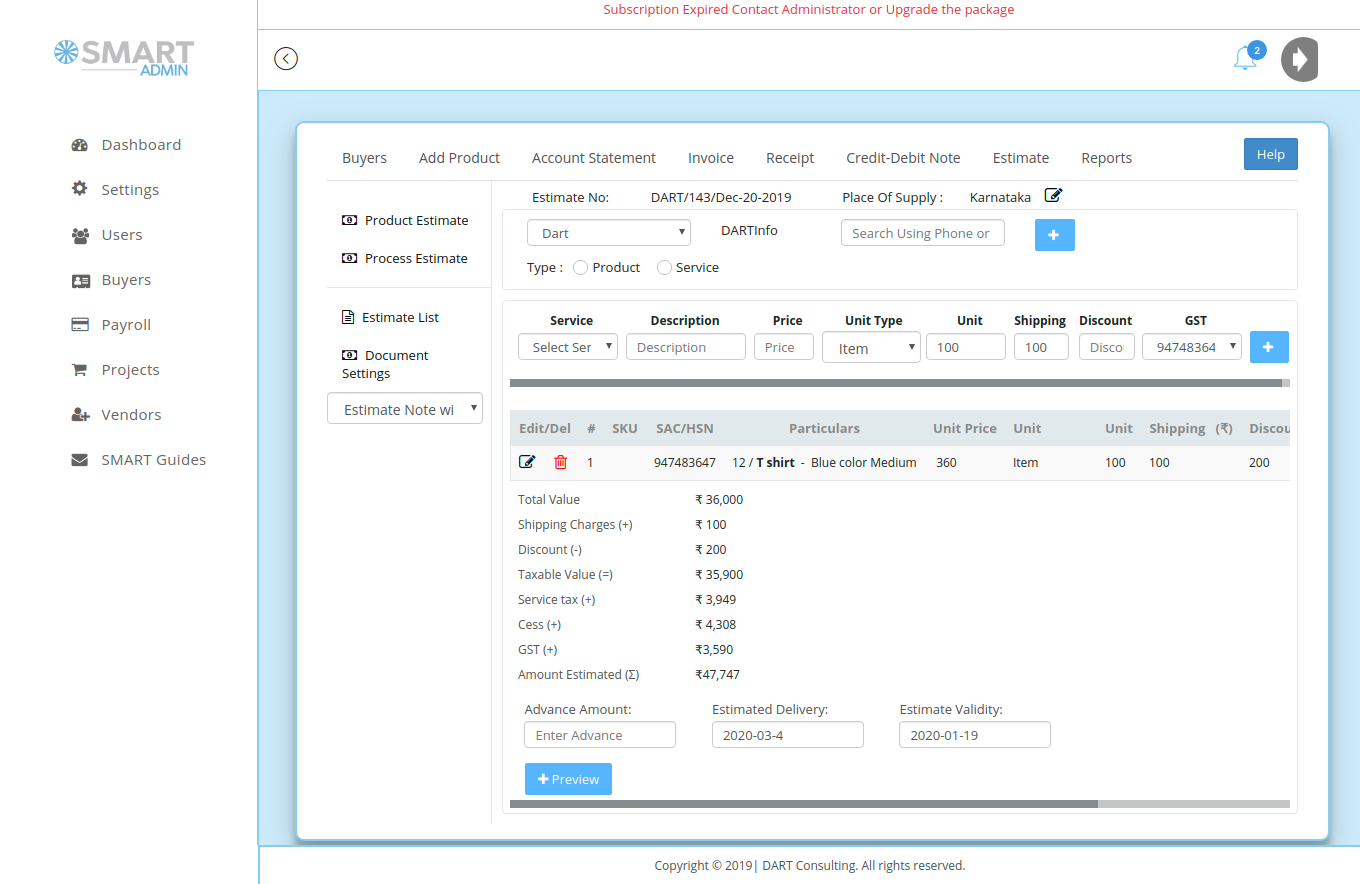Viewport: 1360px width, 884px height.
Task: Open the Add Product tab
Action: click(x=459, y=158)
